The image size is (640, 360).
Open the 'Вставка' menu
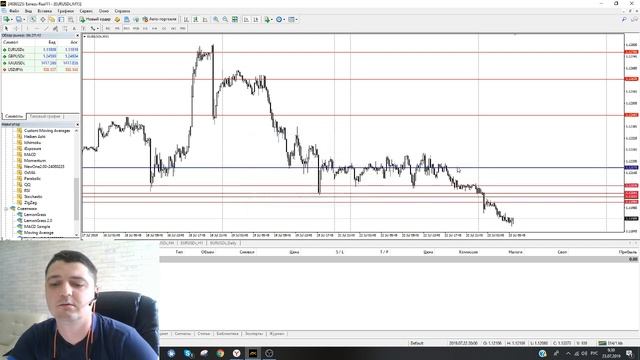pos(44,11)
